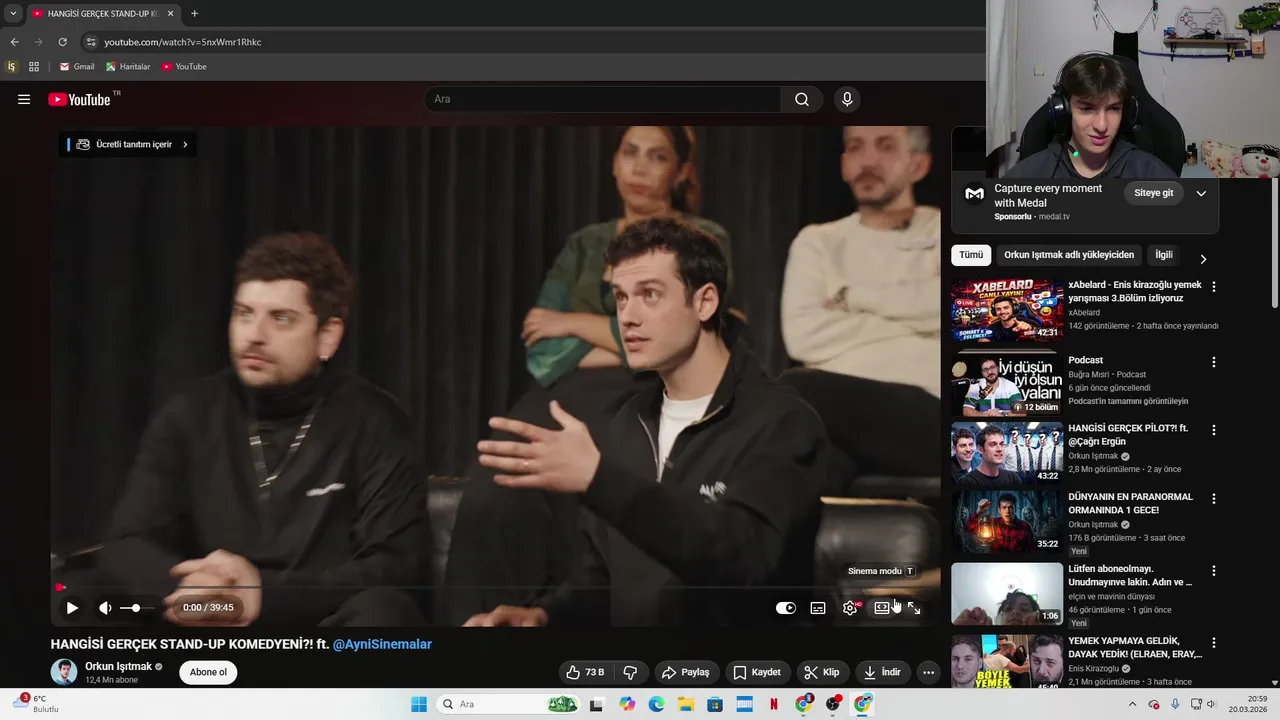Open a new browser tab
Image resolution: width=1280 pixels, height=720 pixels.
[194, 13]
